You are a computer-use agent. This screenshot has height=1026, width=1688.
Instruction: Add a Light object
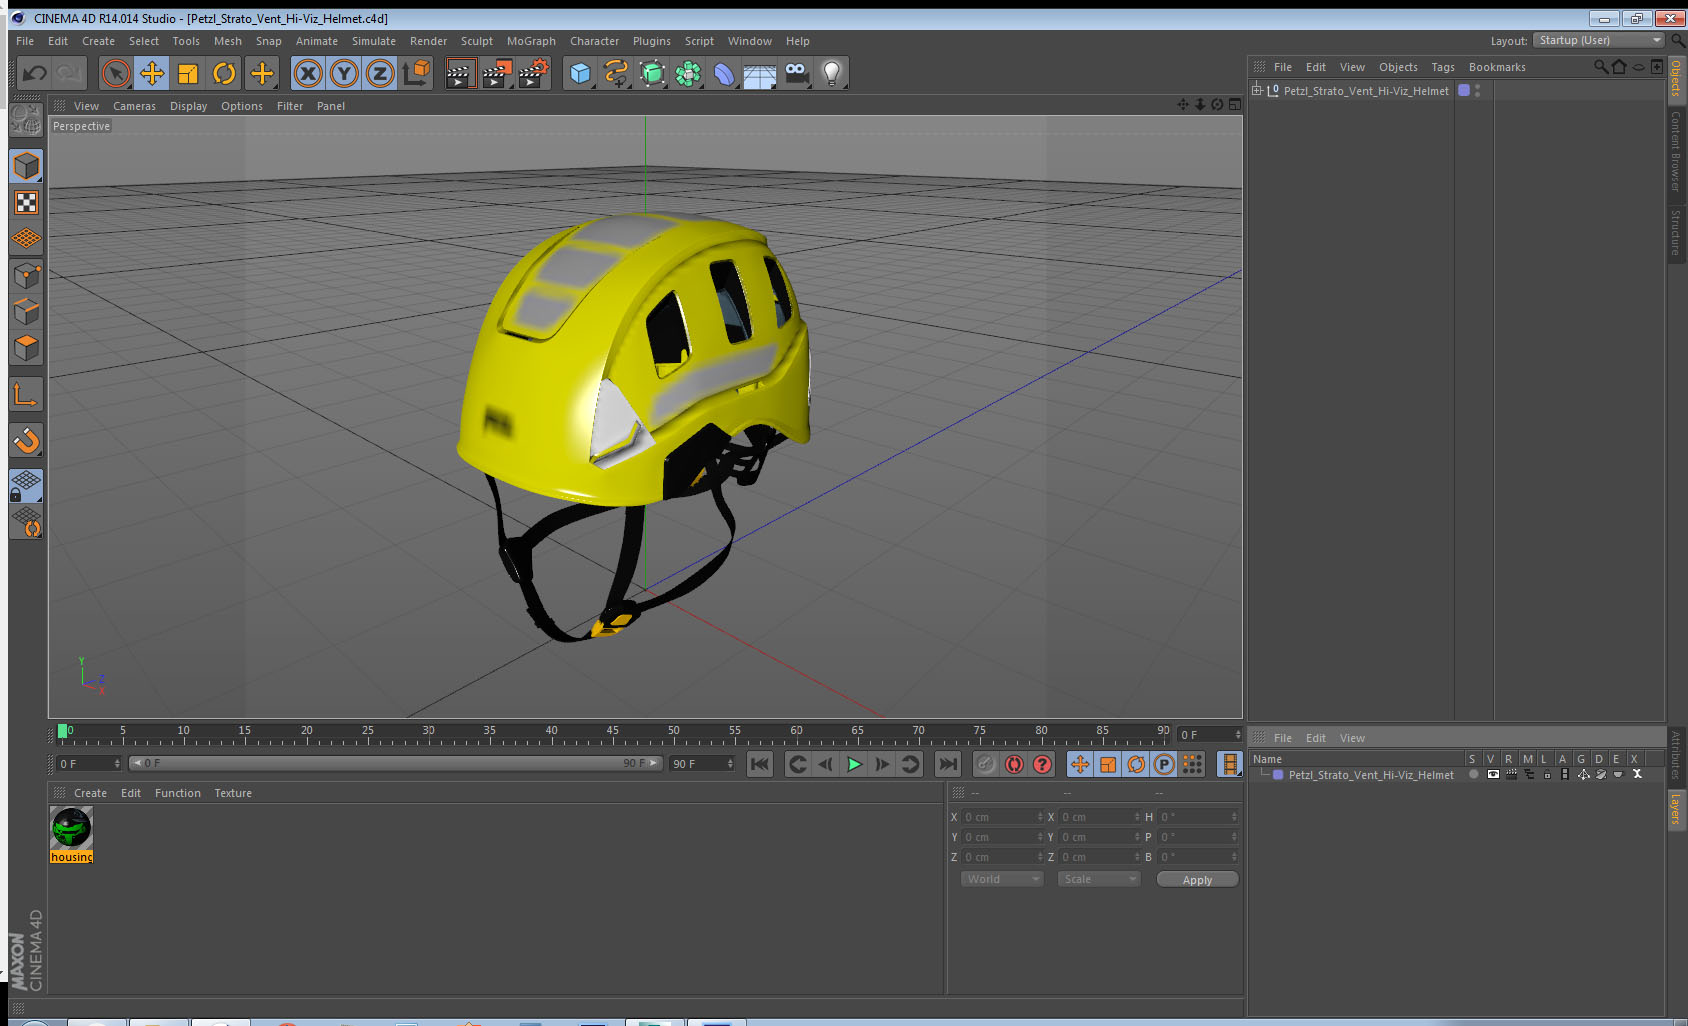pos(832,73)
